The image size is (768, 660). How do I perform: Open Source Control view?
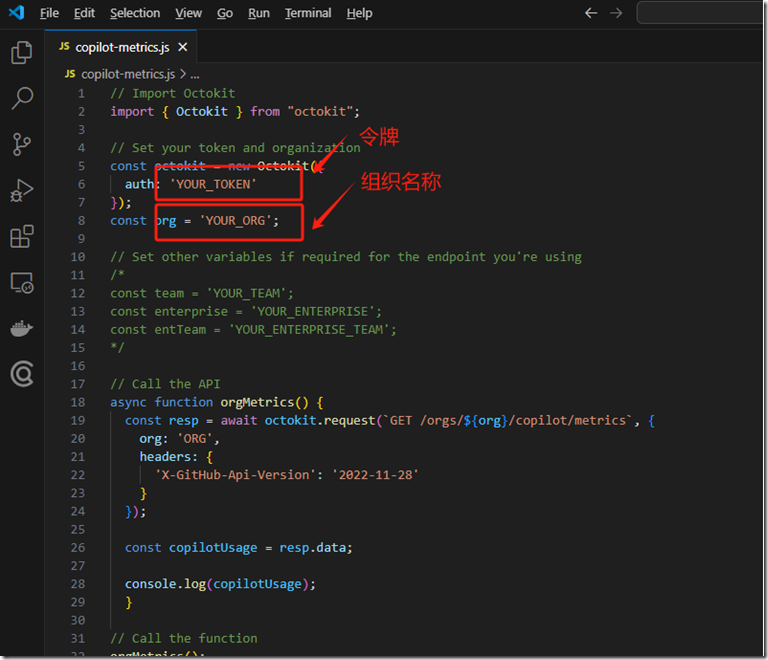(x=22, y=144)
